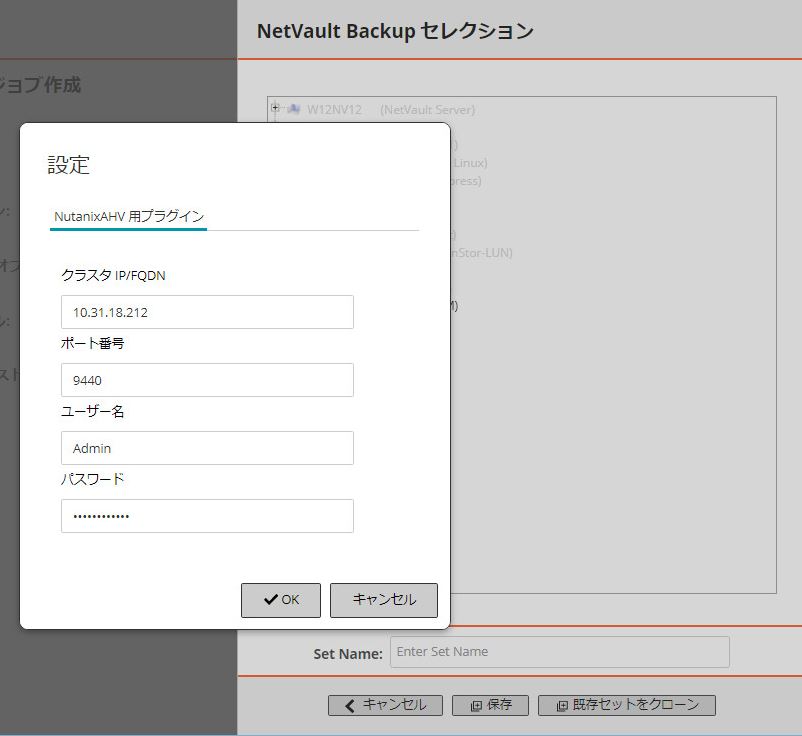
Task: Confirm settings with the OK button
Action: tap(281, 600)
